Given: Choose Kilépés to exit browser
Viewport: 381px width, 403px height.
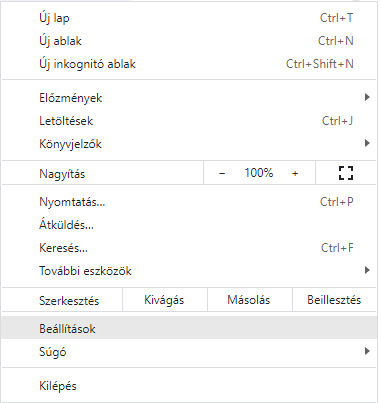Looking at the screenshot, I should pos(189,386).
